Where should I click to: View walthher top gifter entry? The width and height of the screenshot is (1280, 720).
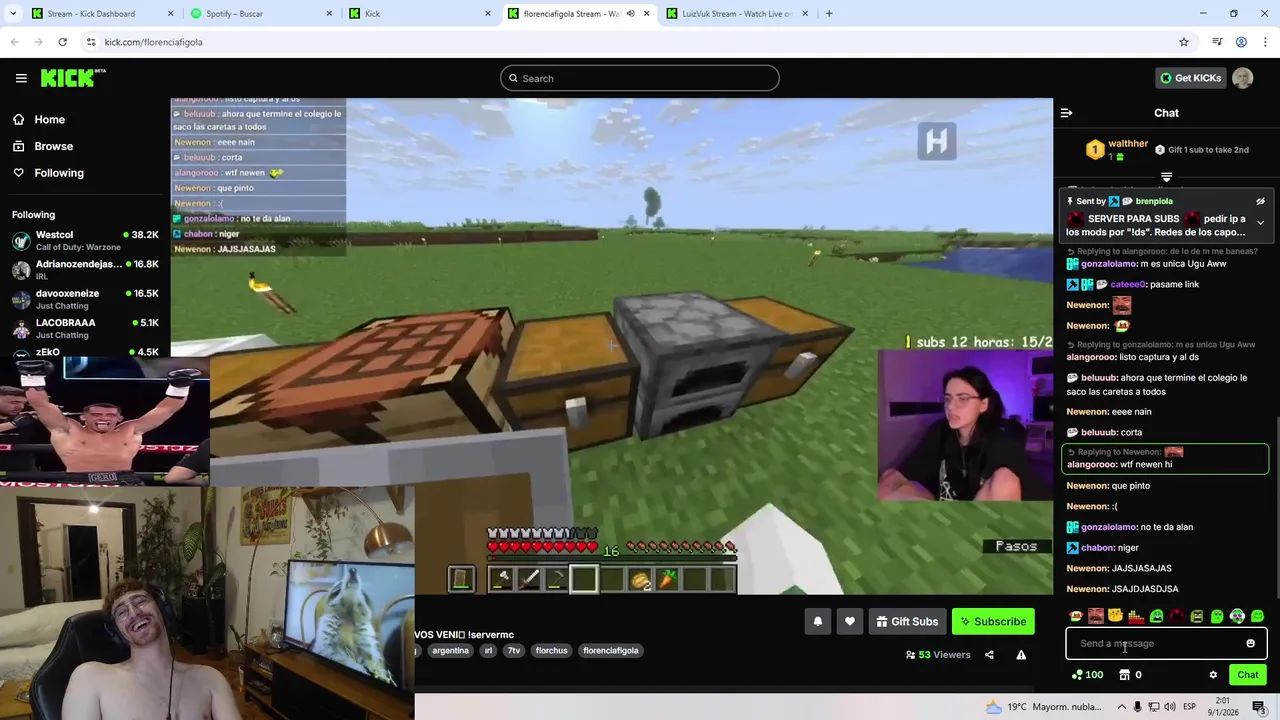pyautogui.click(x=1118, y=150)
